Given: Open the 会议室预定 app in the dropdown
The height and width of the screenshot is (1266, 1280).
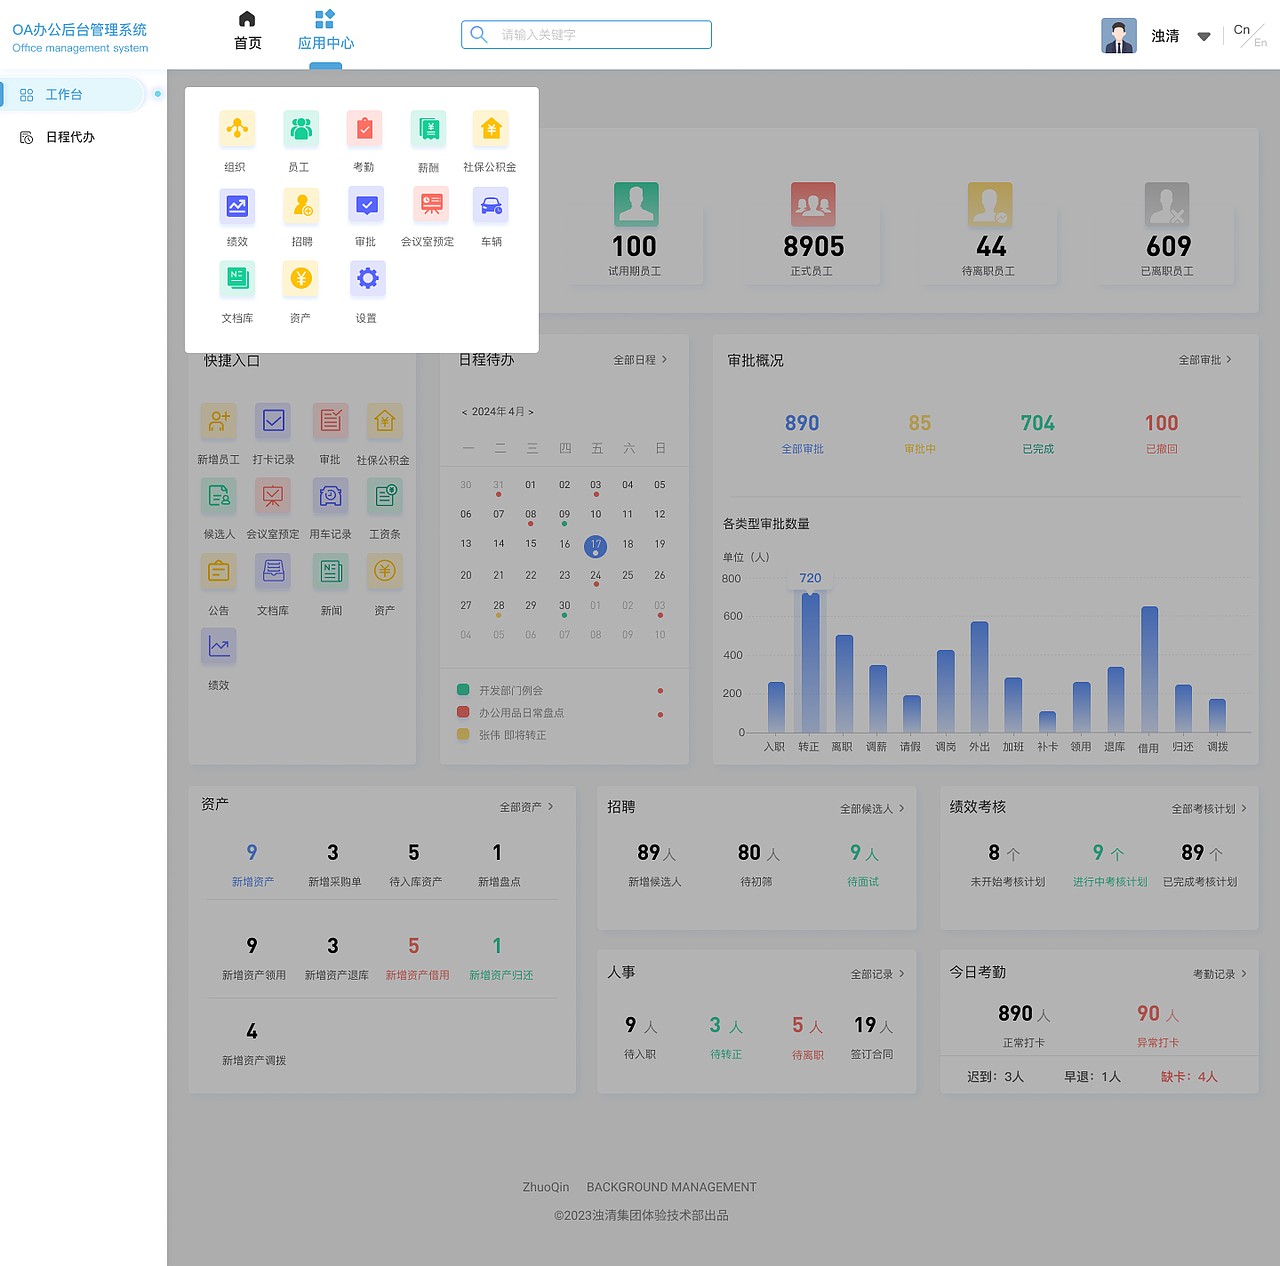Looking at the screenshot, I should point(432,204).
